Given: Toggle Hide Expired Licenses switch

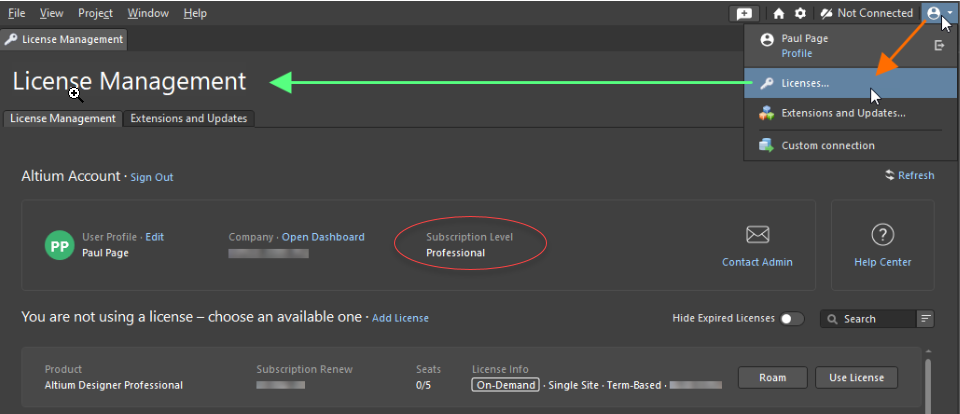Looking at the screenshot, I should [x=792, y=319].
